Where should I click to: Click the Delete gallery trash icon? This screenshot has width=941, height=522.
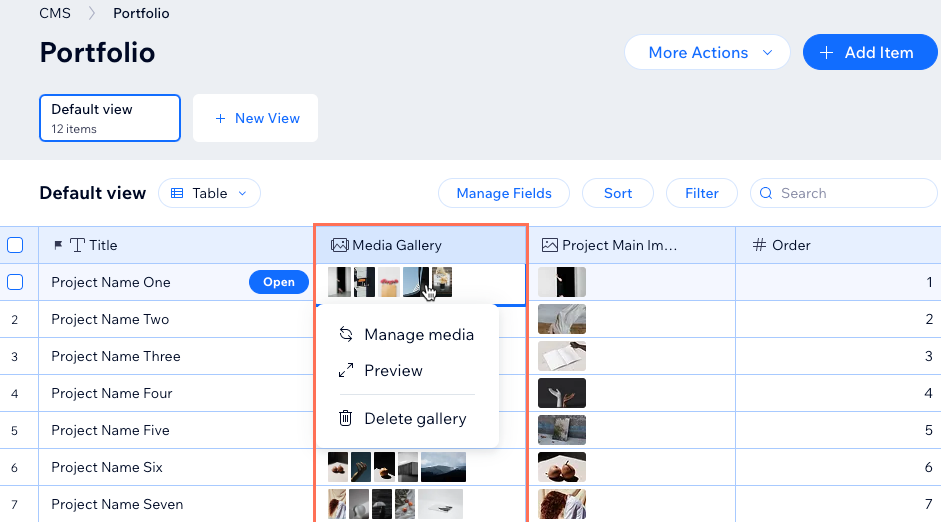(x=346, y=418)
